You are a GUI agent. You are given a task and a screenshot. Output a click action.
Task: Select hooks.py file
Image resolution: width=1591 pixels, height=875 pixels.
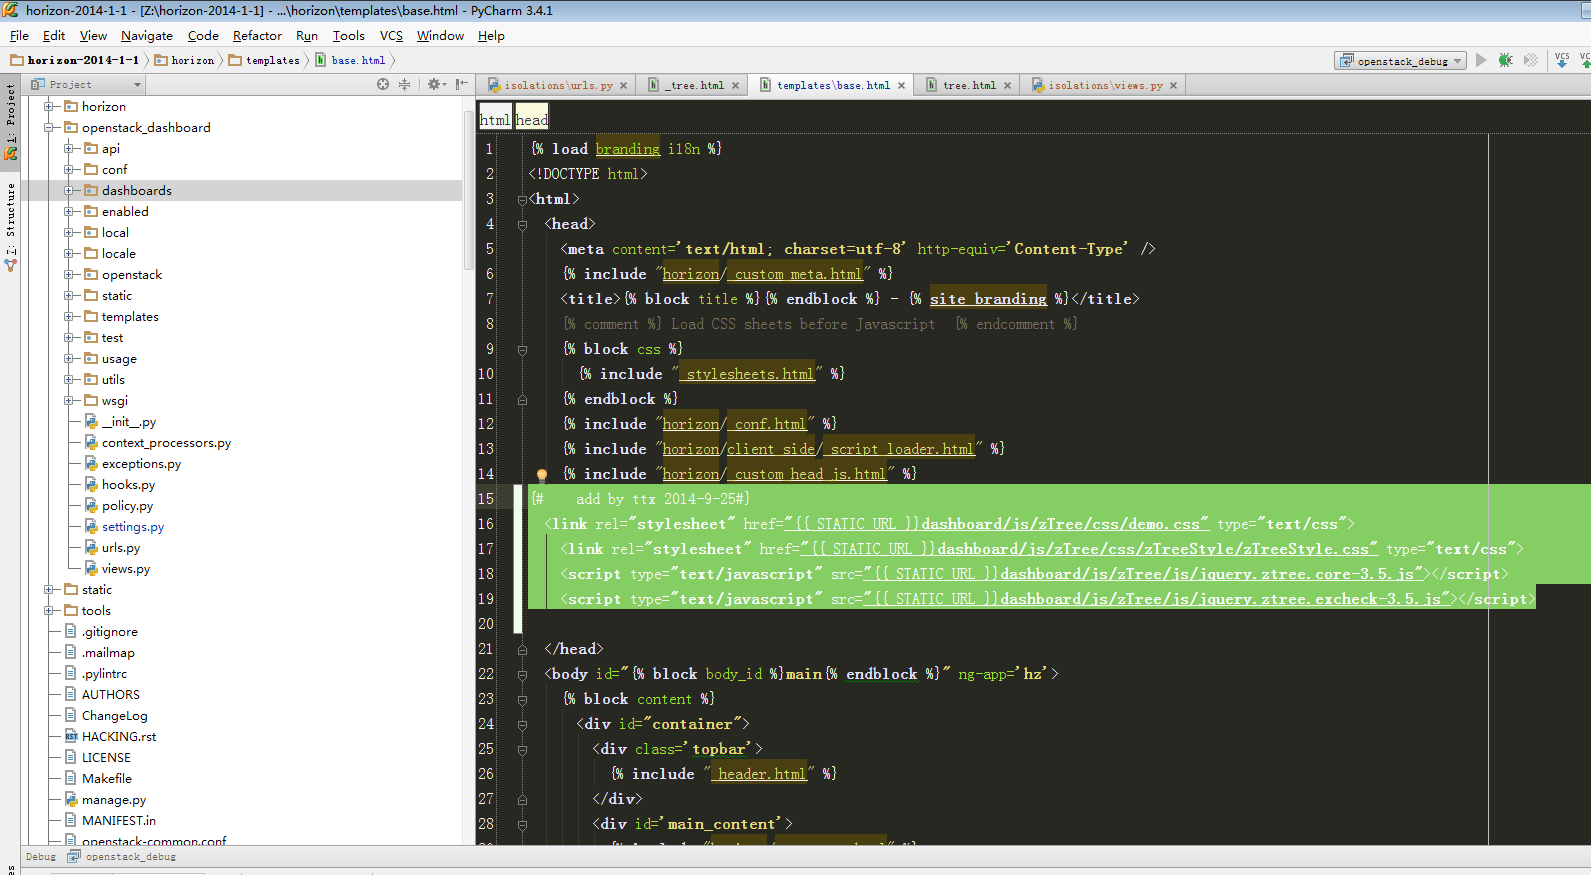[x=128, y=485]
